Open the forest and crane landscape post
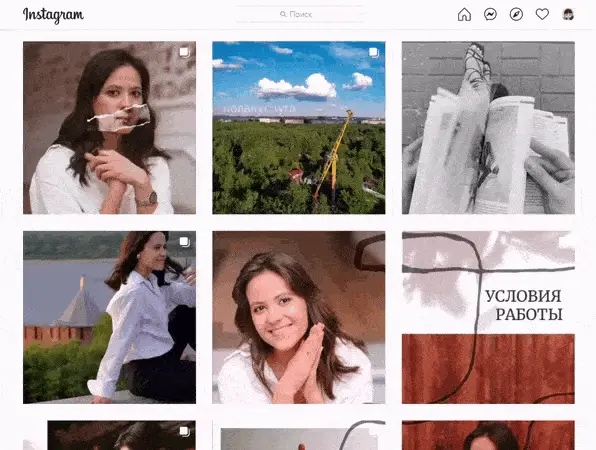This screenshot has width=596, height=450. [x=299, y=128]
